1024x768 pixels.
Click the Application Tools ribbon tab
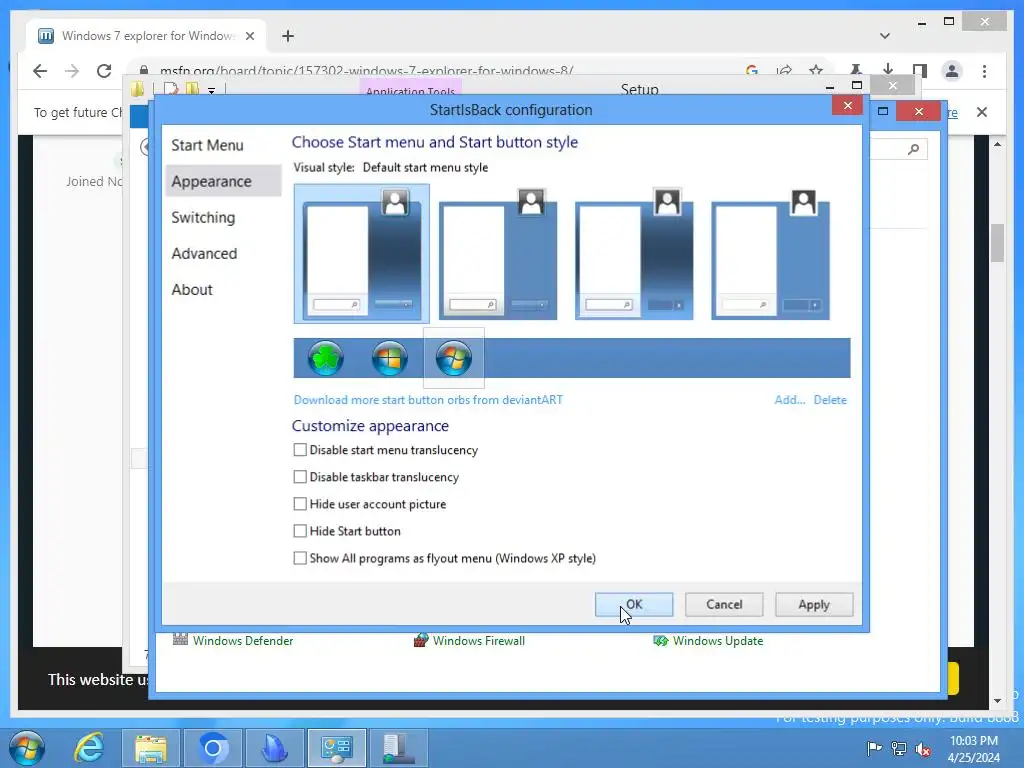[410, 89]
